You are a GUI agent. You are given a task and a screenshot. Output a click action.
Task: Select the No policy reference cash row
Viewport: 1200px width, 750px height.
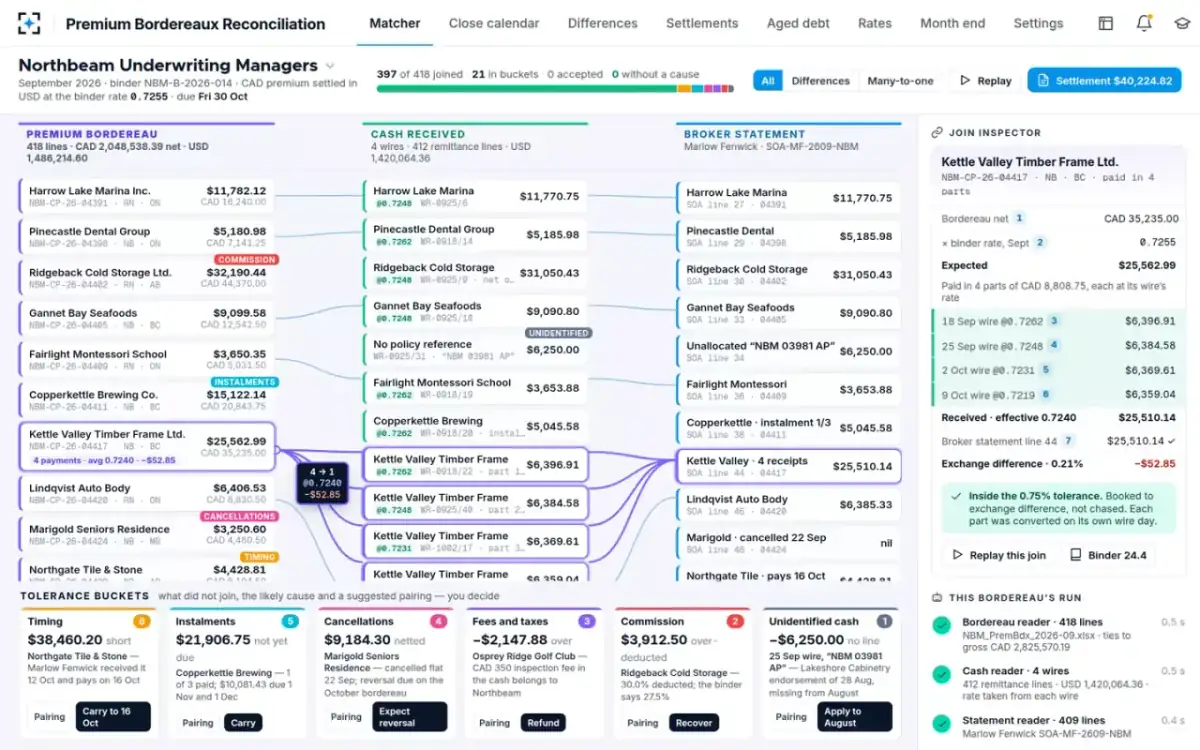475,350
